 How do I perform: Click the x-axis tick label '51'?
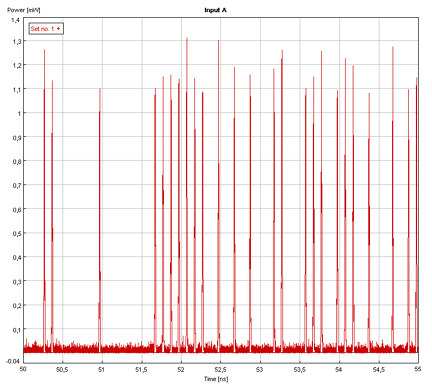tap(102, 369)
